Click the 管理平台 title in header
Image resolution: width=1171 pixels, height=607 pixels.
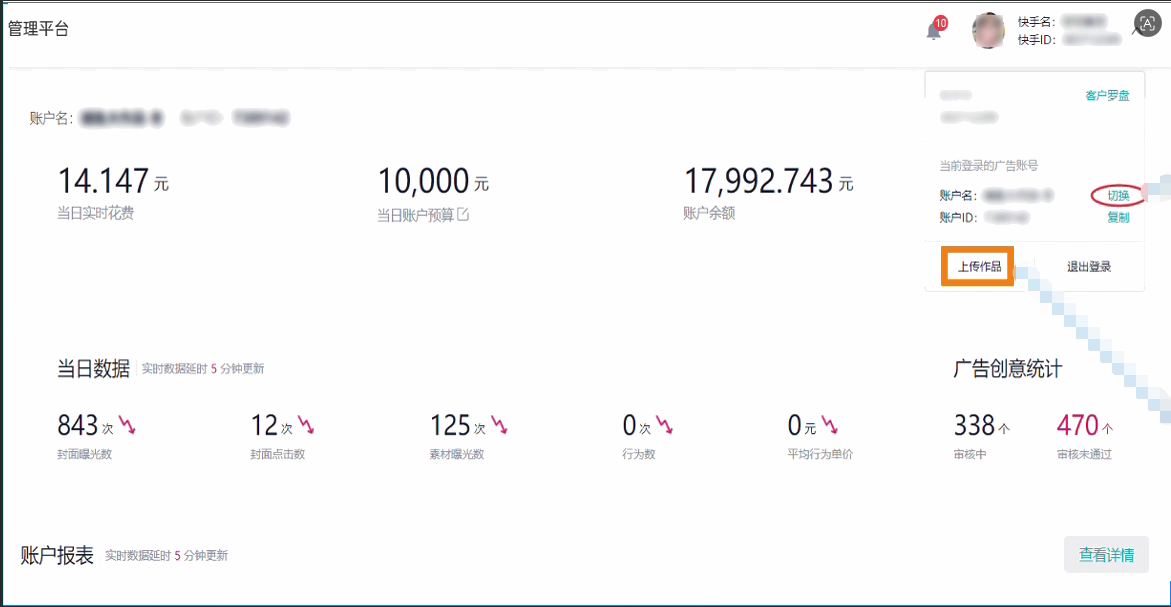click(38, 29)
